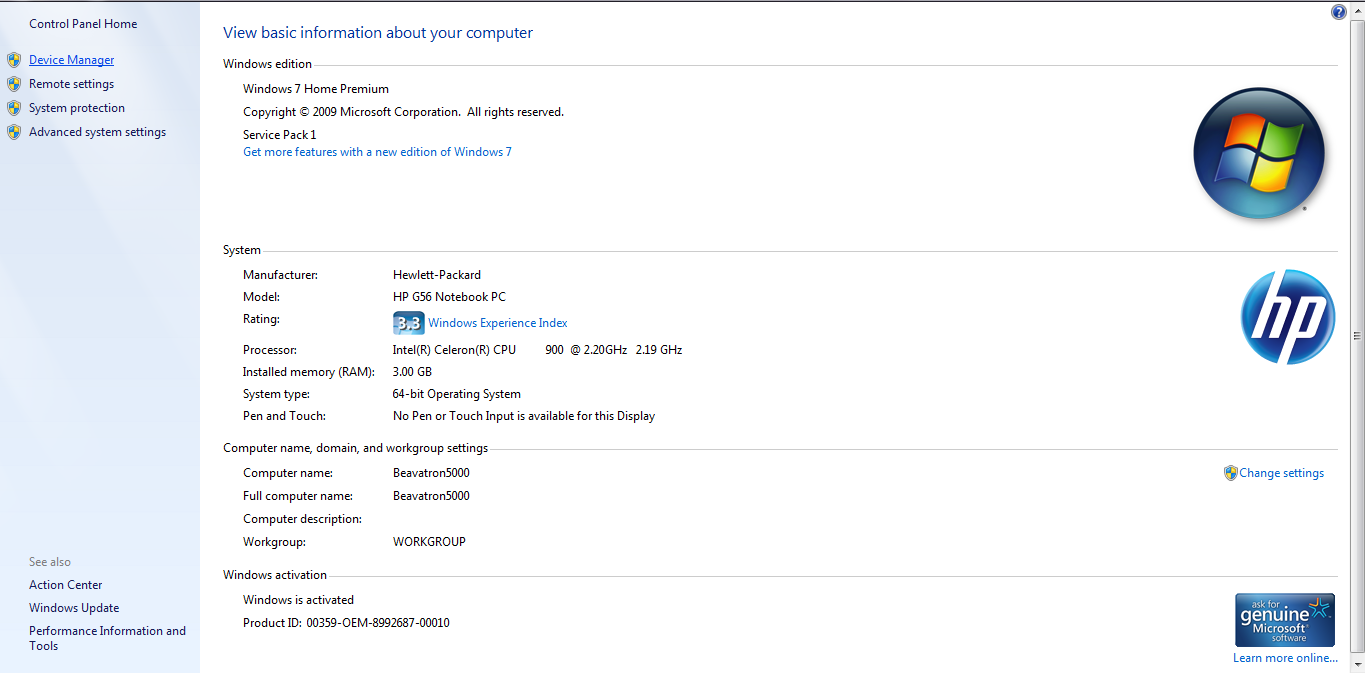Screen dimensions: 1365x673
Task: Click the '64-bit Operating System' value
Action: click(457, 394)
